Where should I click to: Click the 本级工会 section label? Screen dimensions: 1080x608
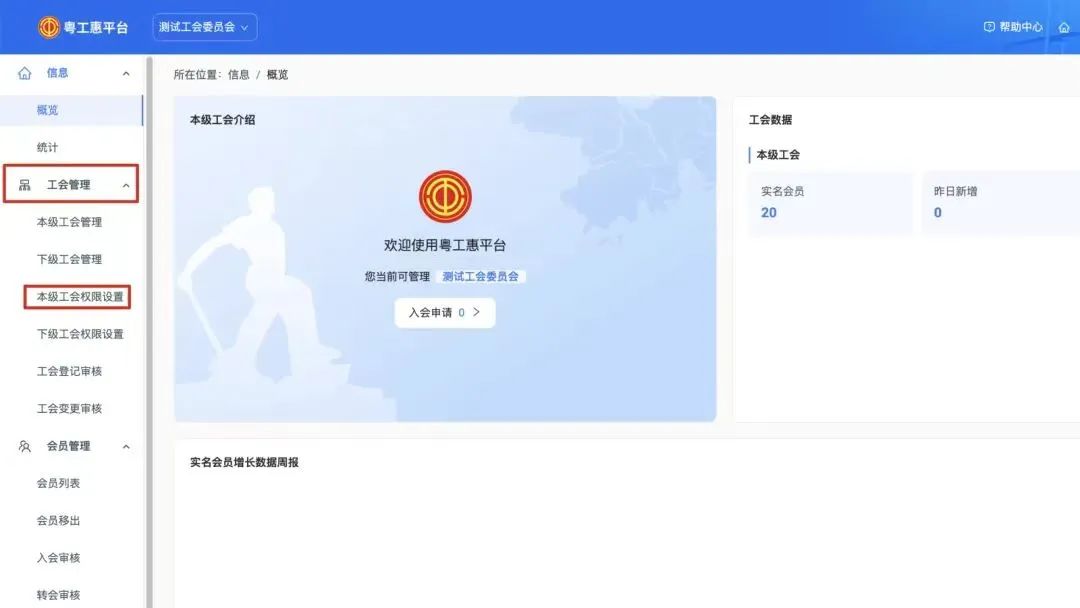pyautogui.click(x=778, y=155)
